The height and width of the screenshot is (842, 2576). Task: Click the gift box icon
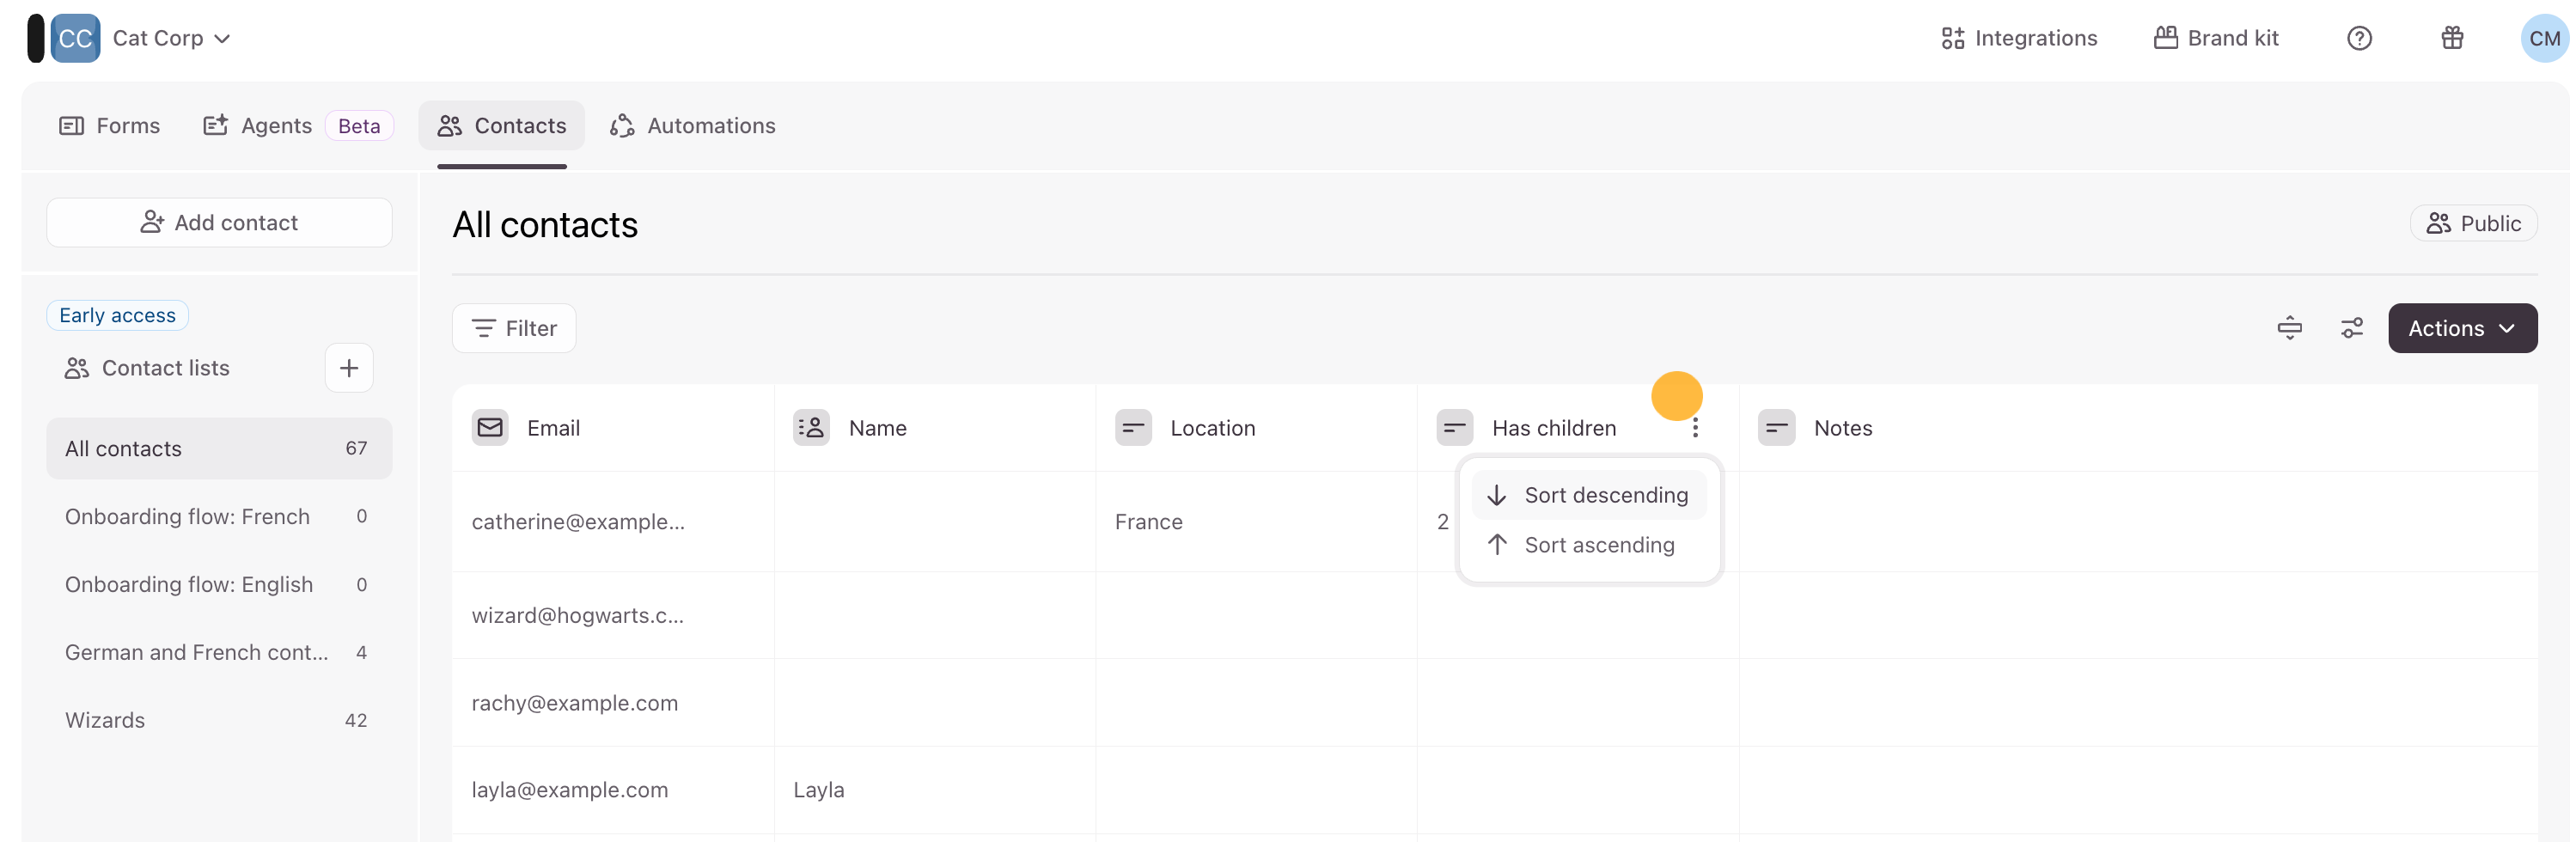[x=2452, y=38]
